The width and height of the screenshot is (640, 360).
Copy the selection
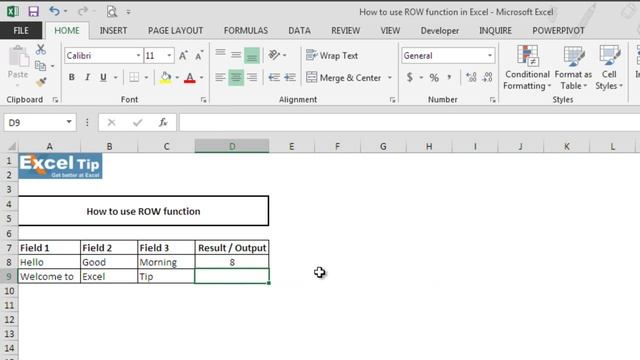click(40, 66)
